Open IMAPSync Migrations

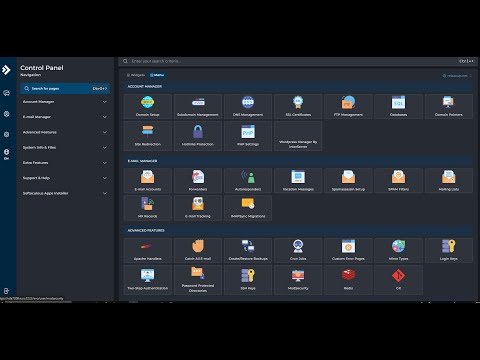[248, 208]
